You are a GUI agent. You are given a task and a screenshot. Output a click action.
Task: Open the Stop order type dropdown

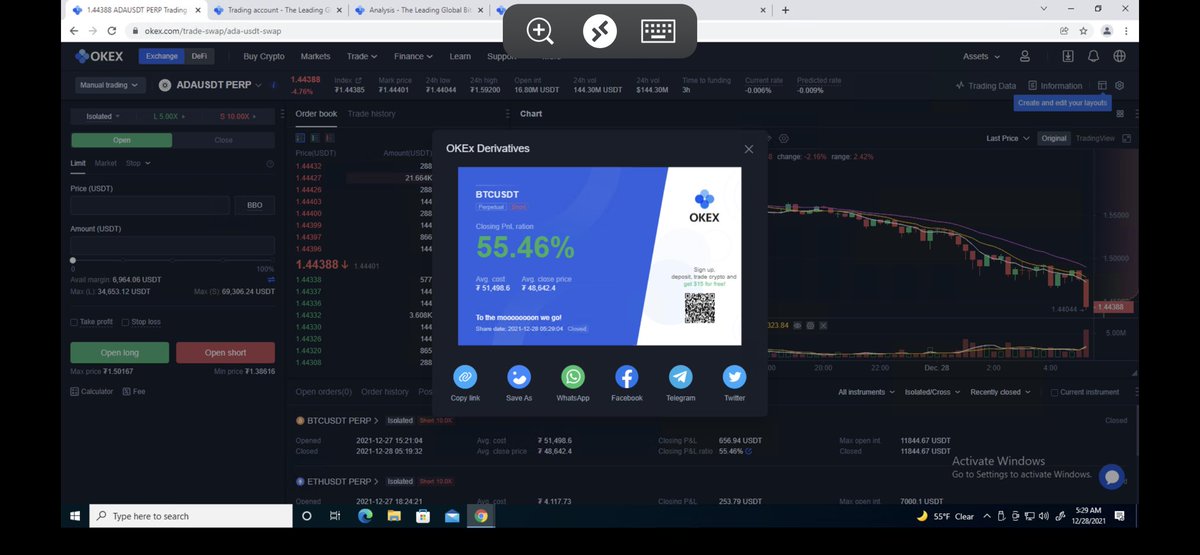(138, 163)
